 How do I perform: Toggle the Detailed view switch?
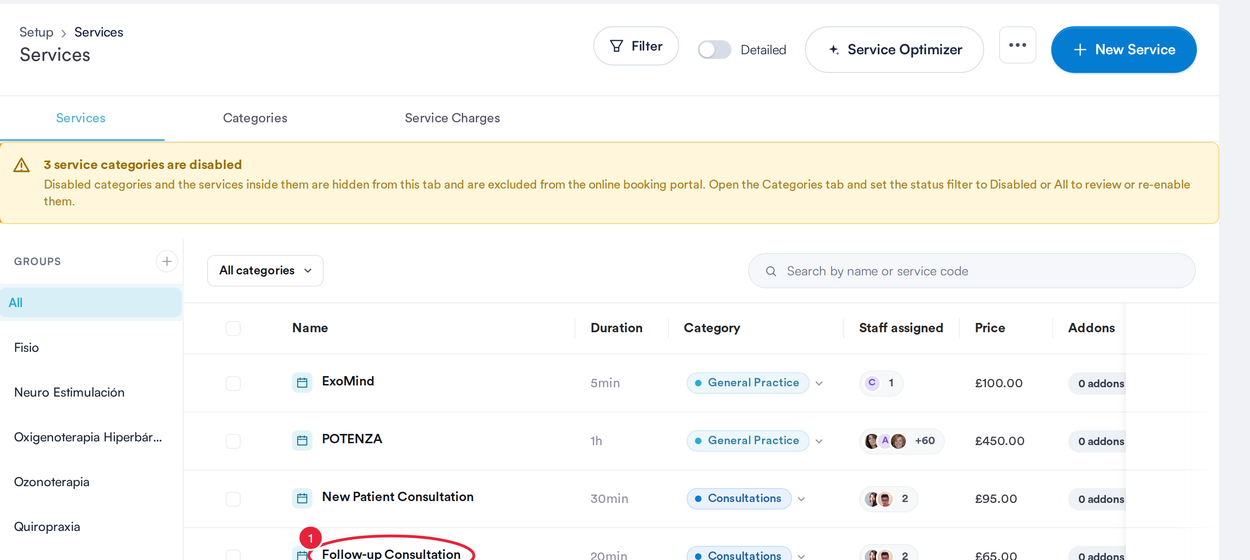coord(714,50)
